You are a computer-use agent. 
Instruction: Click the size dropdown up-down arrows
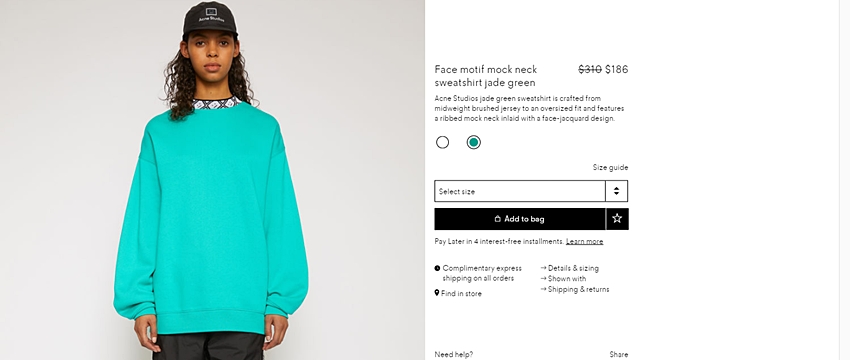(x=616, y=191)
